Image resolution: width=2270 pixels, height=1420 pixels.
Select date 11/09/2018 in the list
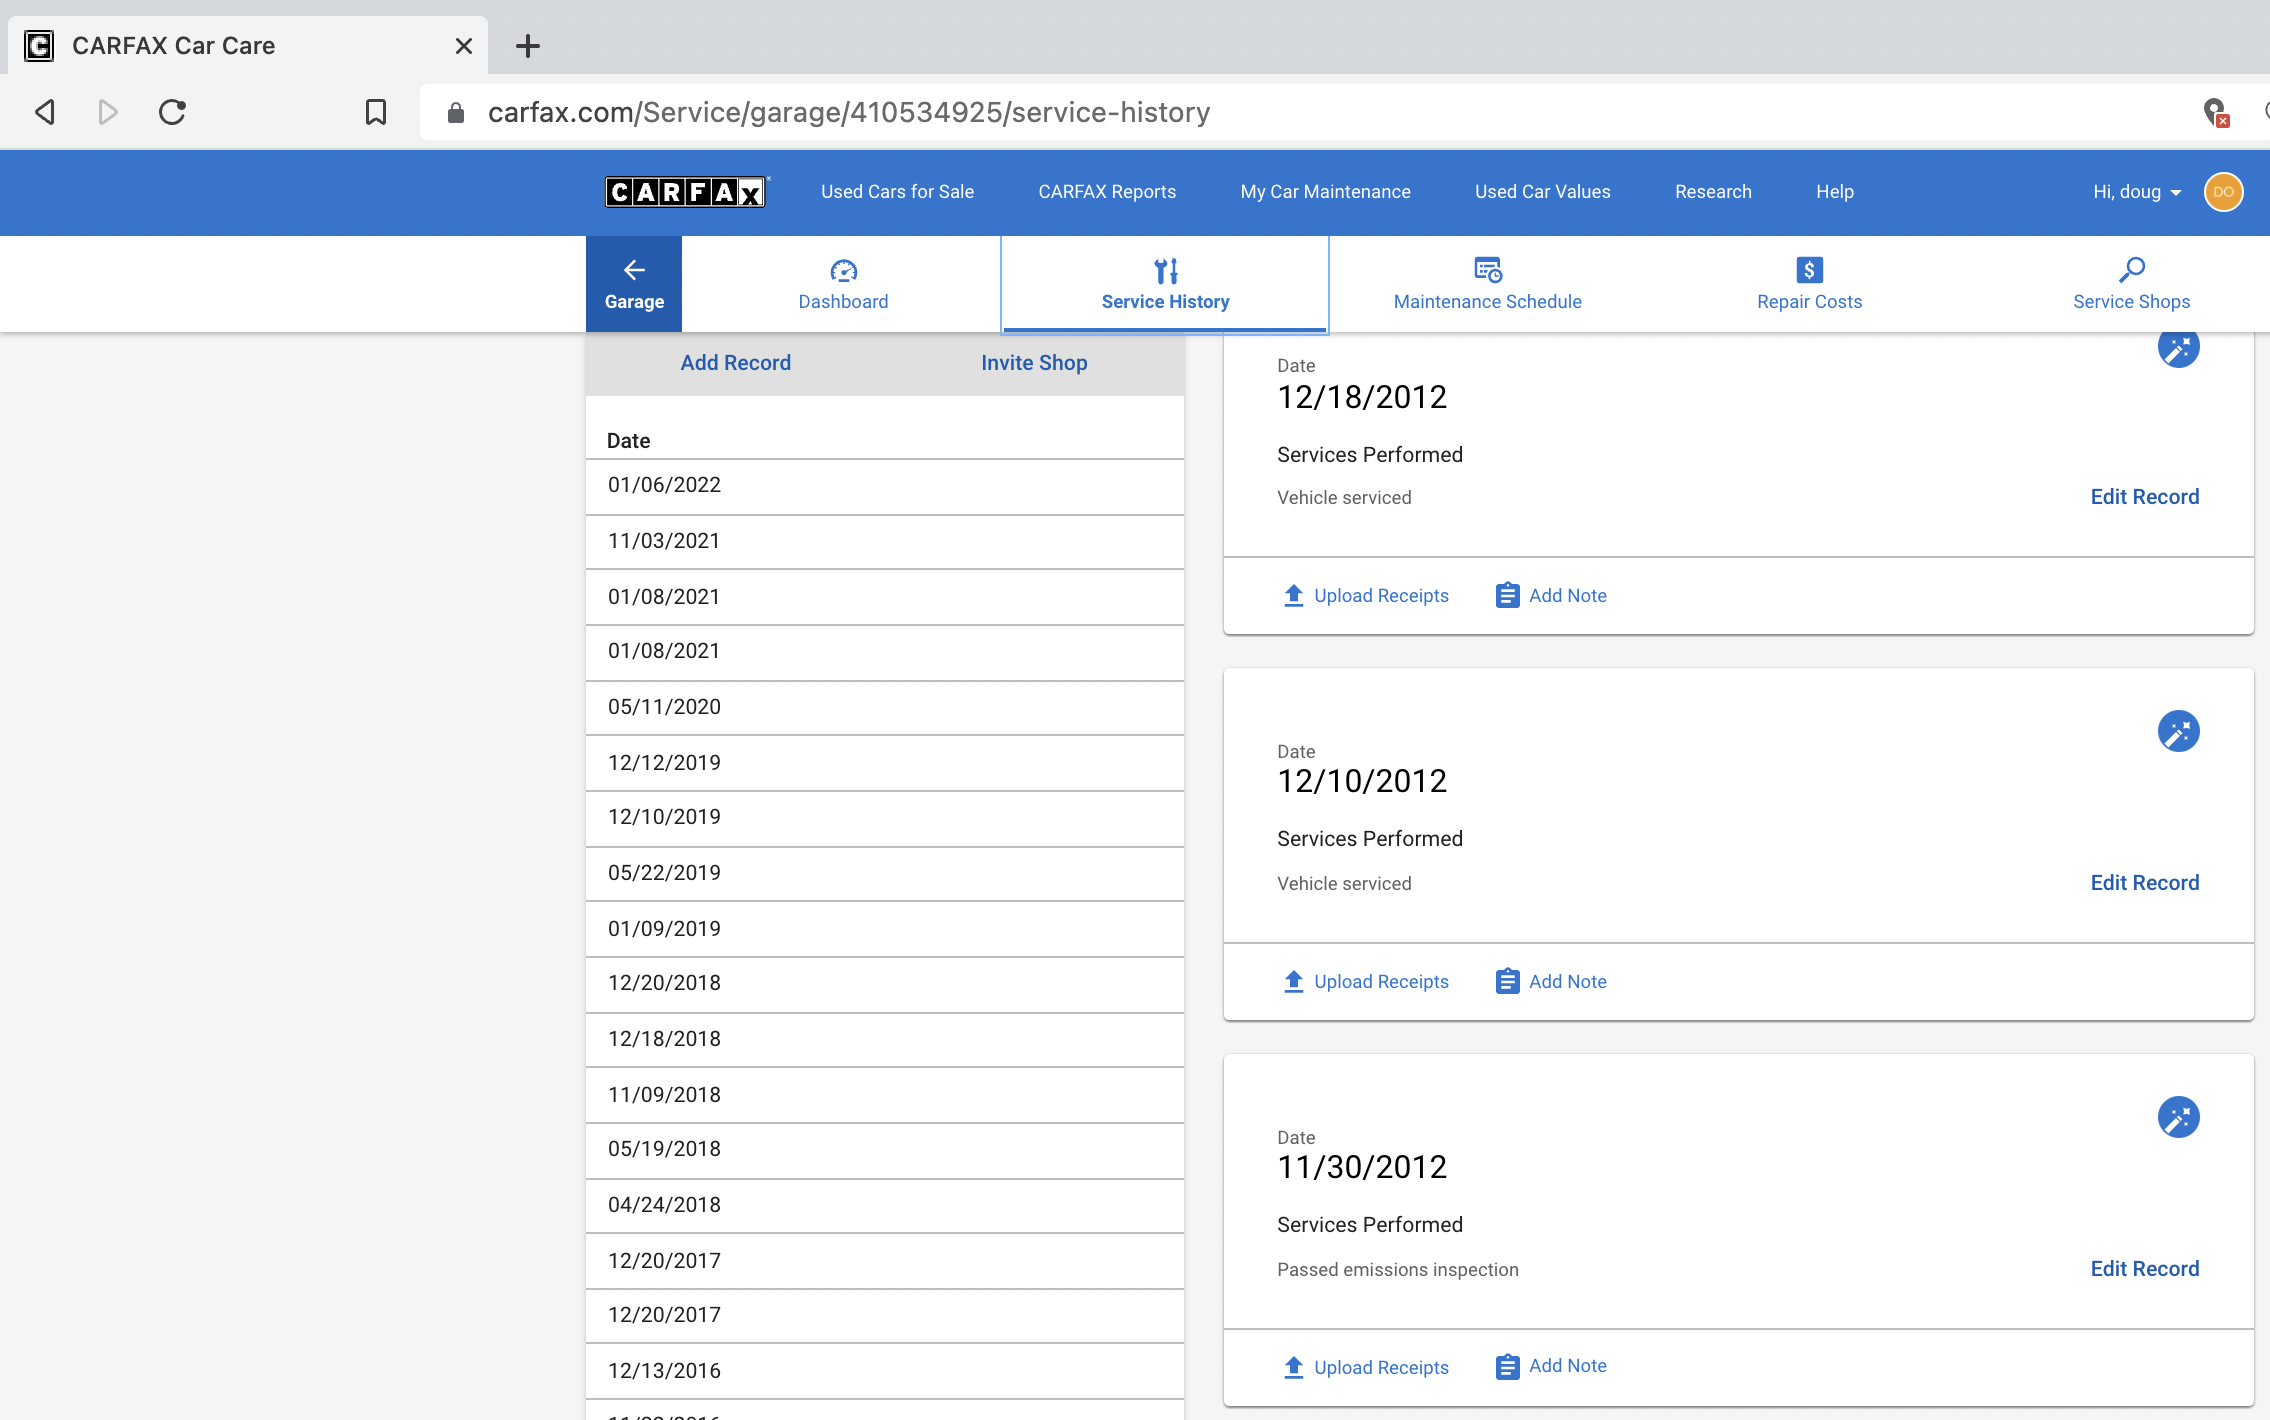coord(885,1096)
